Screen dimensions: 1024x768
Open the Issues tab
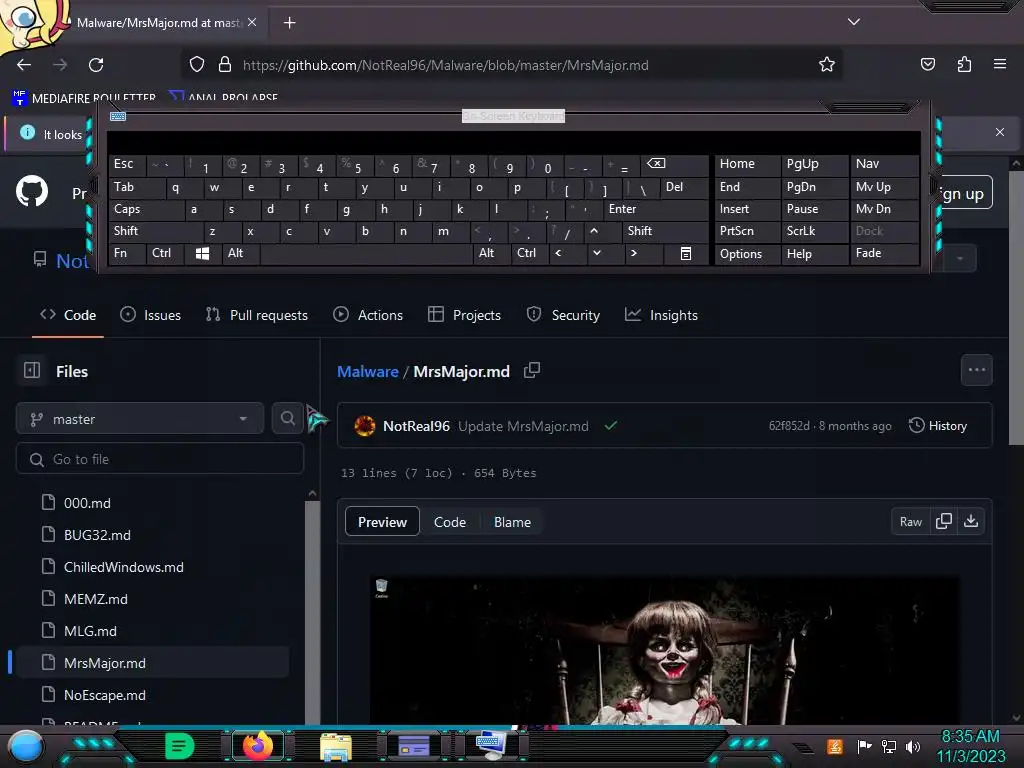pyautogui.click(x=151, y=315)
